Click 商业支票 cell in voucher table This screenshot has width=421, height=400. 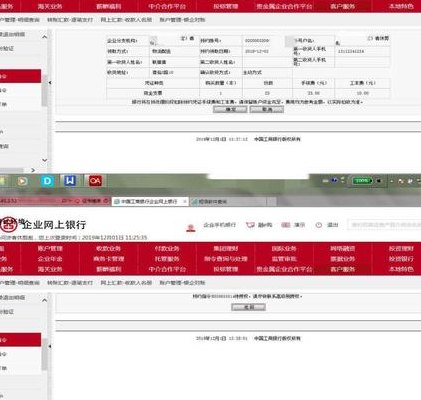pyautogui.click(x=153, y=93)
